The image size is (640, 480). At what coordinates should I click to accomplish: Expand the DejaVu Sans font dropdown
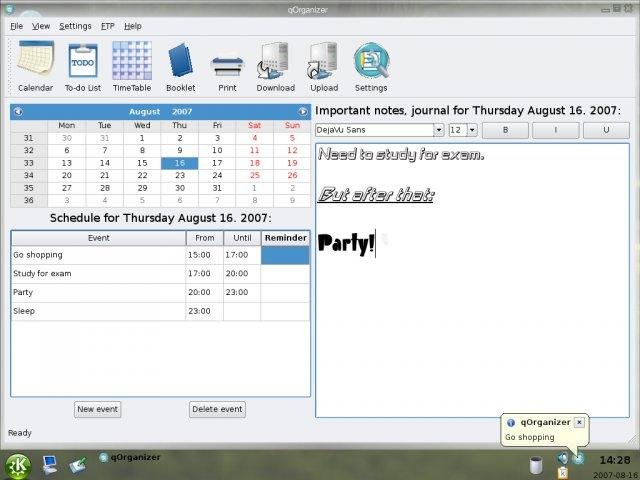(x=439, y=130)
